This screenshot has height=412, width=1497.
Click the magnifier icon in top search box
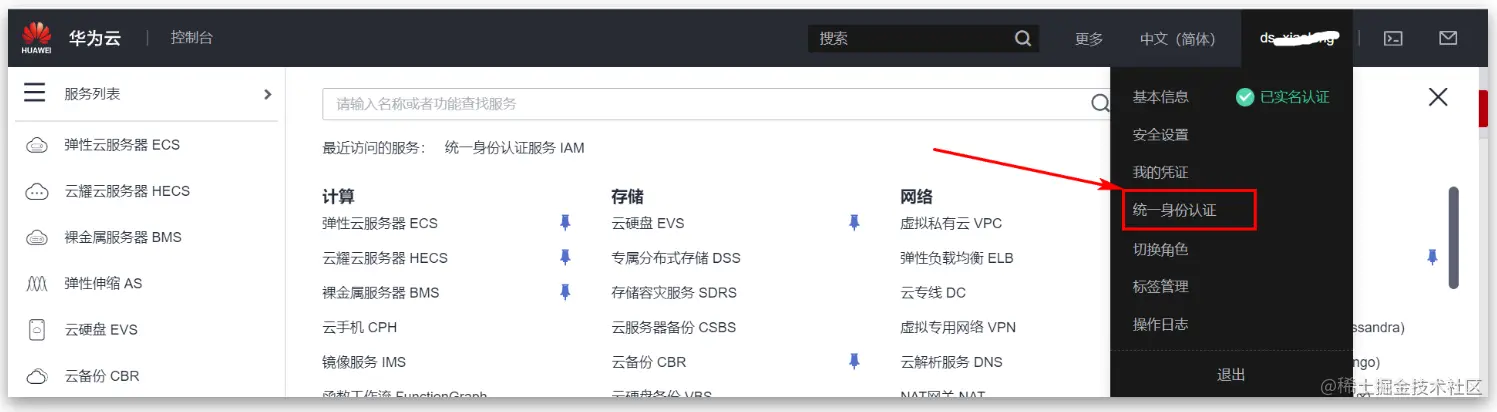point(1023,38)
